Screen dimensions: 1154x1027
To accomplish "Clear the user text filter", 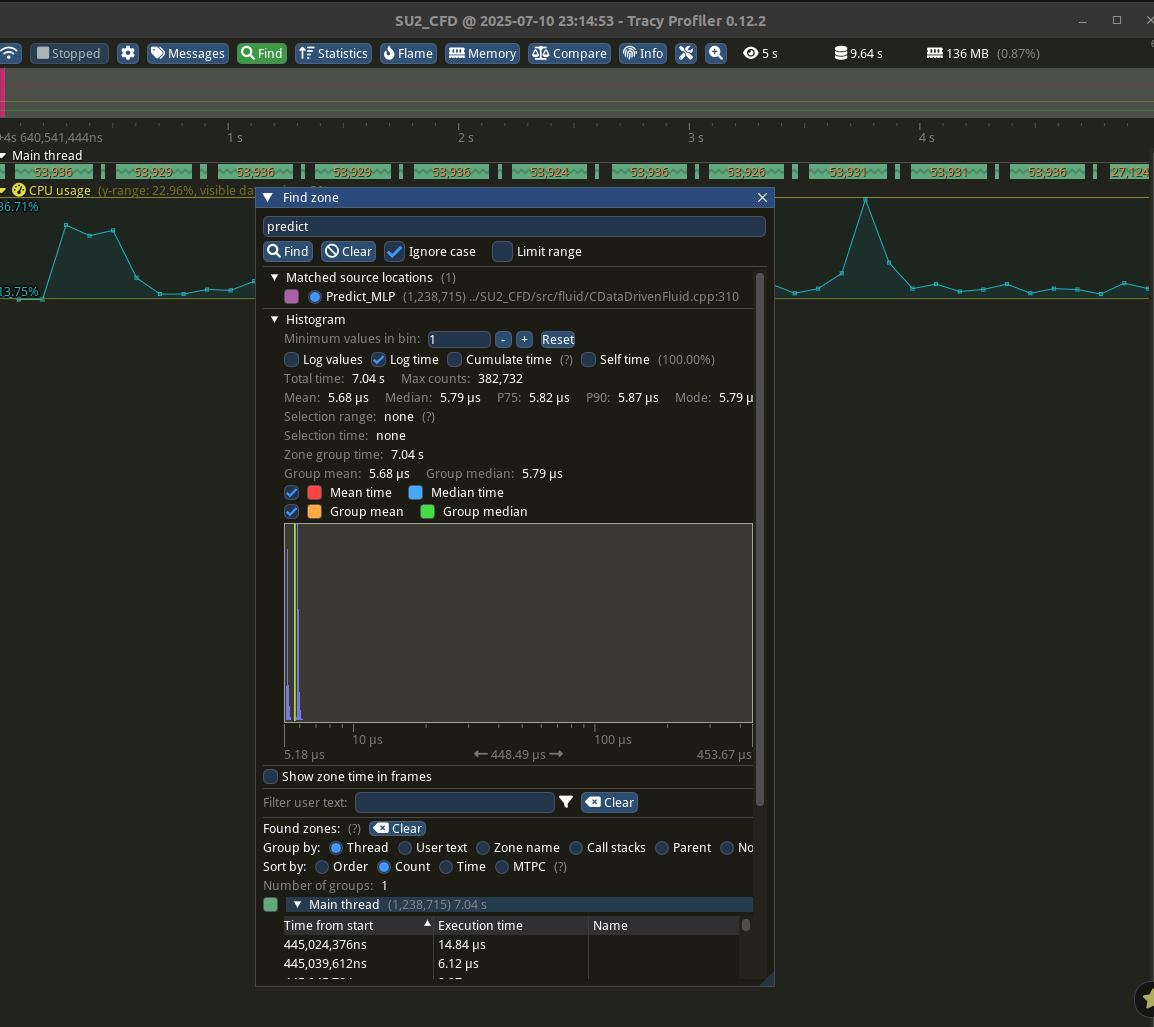I will click(609, 802).
